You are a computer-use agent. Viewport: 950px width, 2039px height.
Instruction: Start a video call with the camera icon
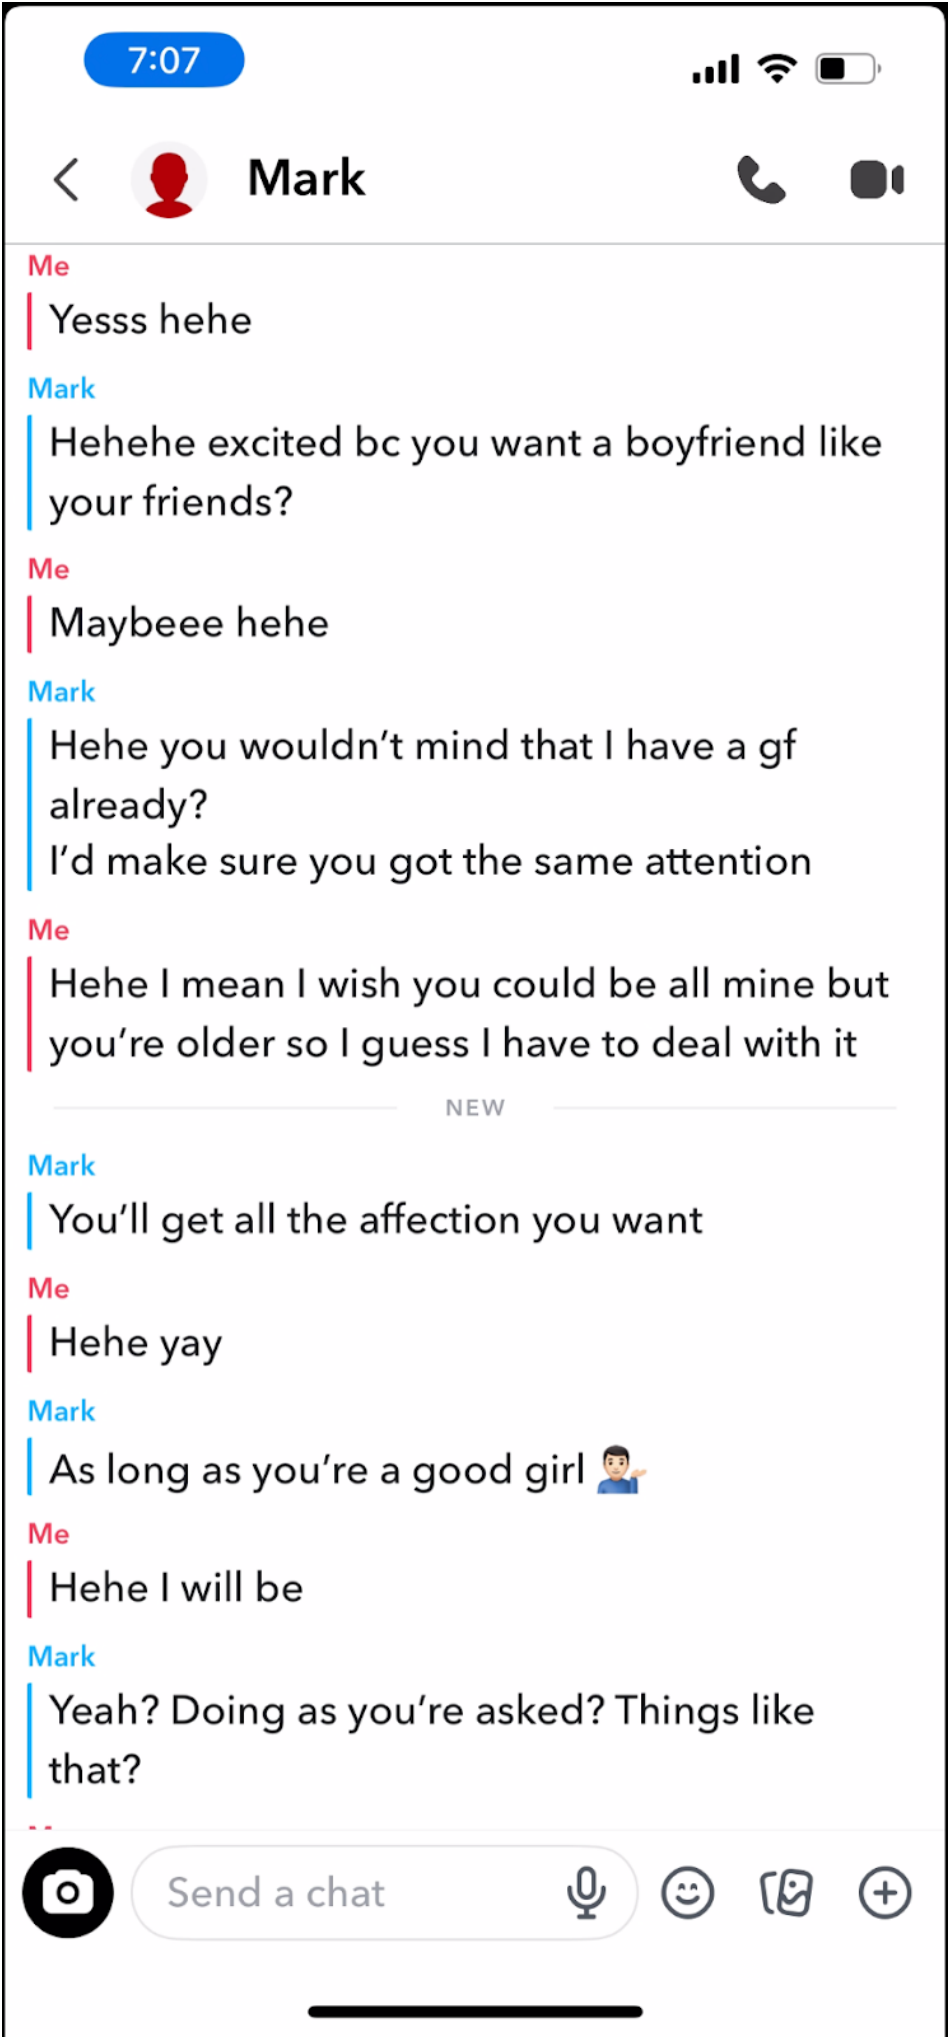click(x=877, y=180)
